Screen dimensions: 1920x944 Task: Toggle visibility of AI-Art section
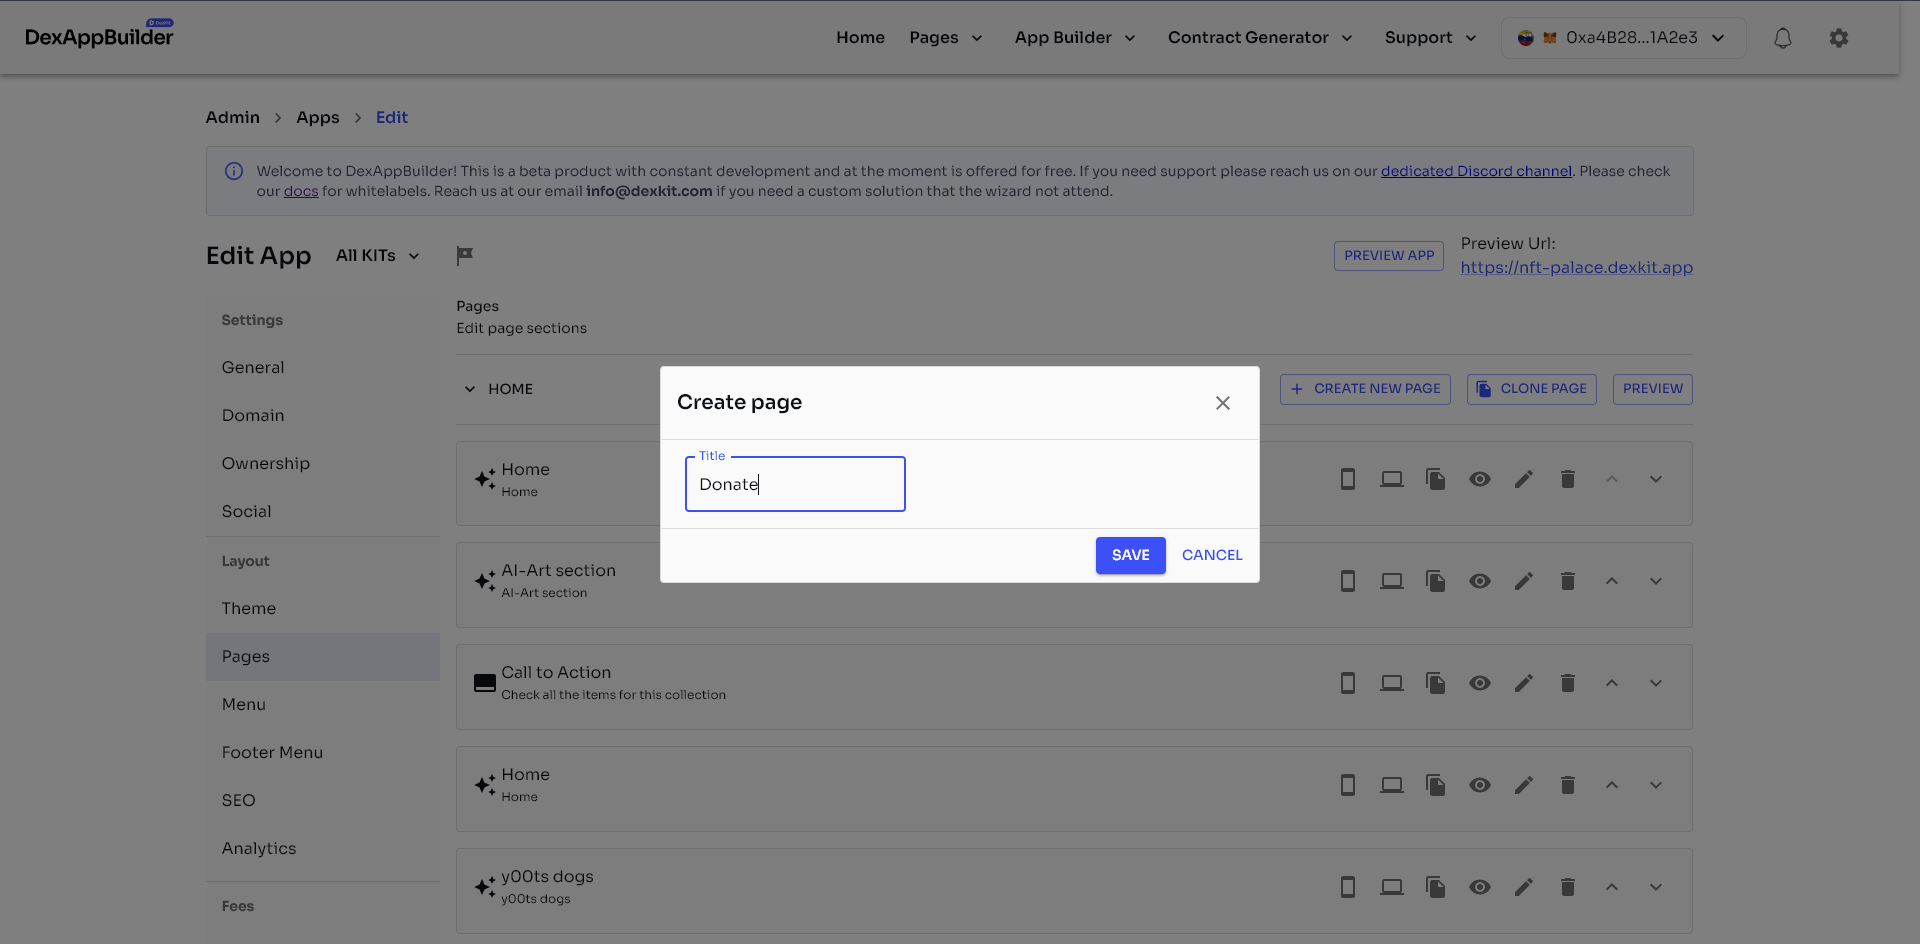point(1479,581)
